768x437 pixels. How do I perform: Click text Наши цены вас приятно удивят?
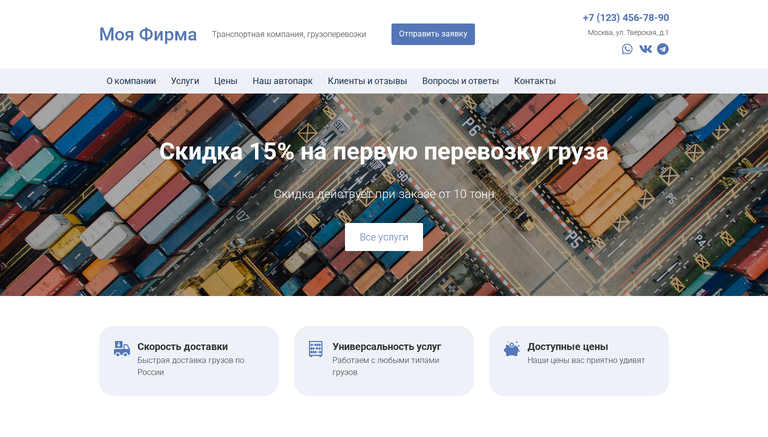[586, 360]
